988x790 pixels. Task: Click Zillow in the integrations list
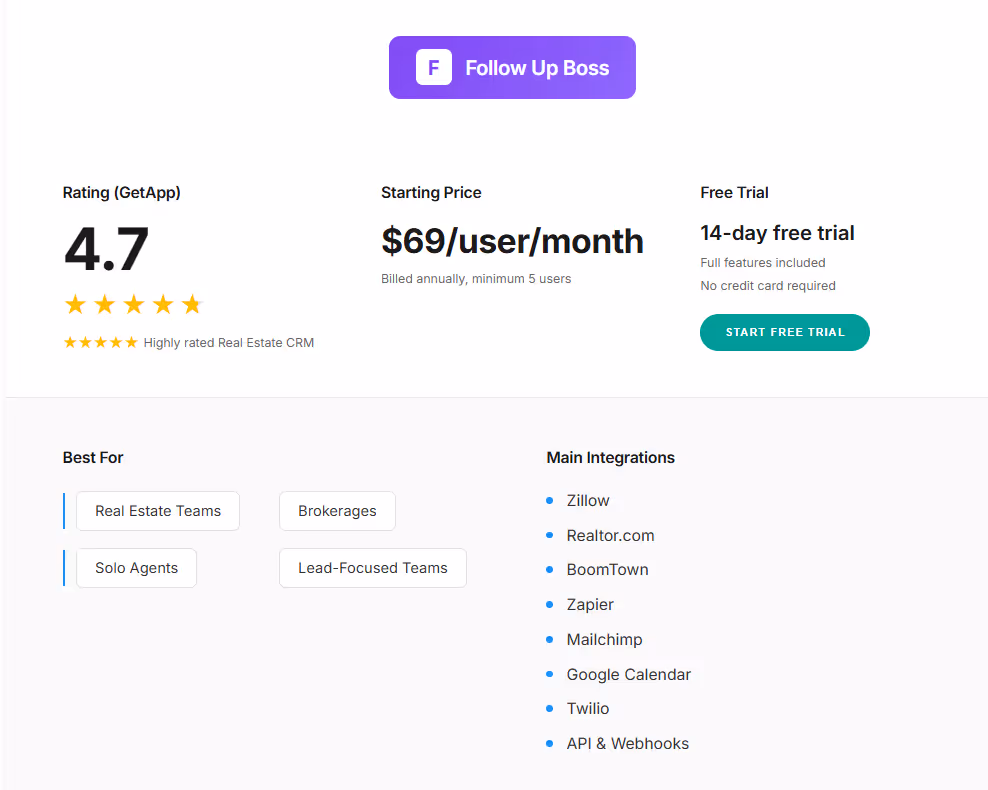(x=588, y=500)
